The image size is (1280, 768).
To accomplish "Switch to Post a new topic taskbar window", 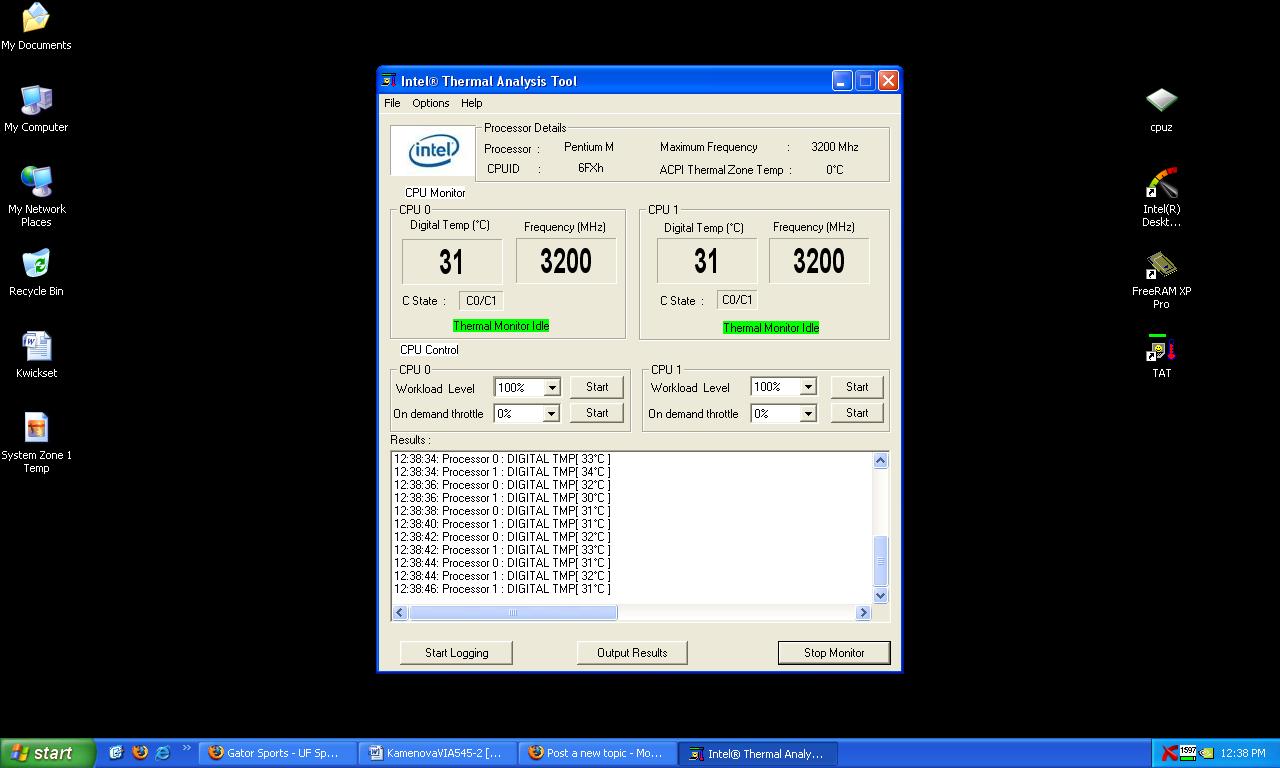I will [598, 753].
